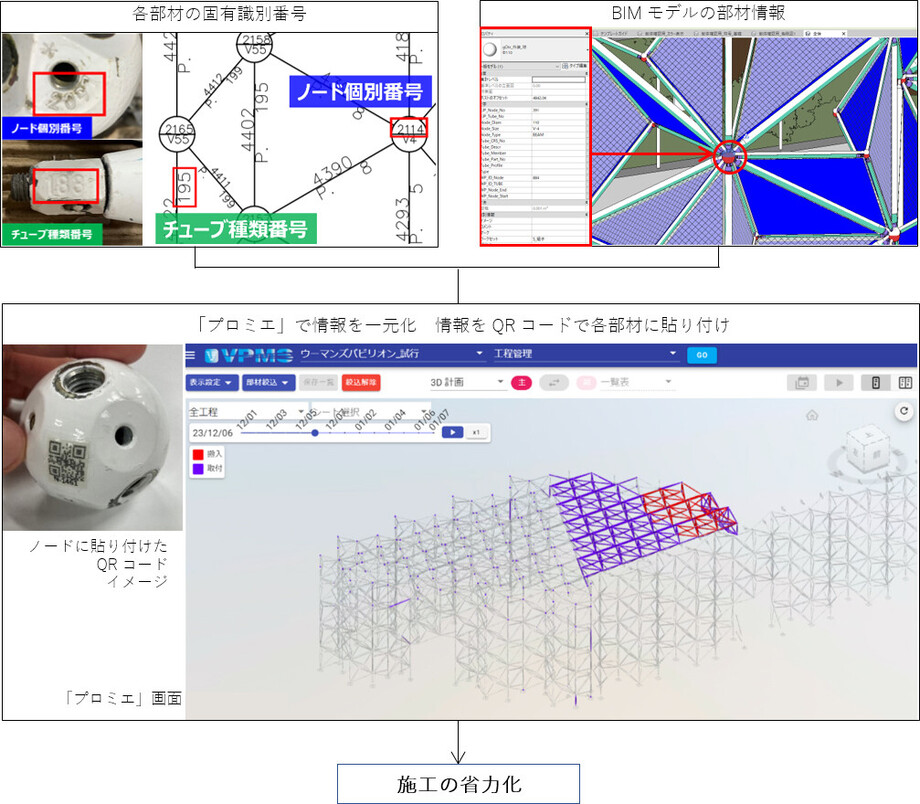The image size is (920, 804).
Task: Open the VPMS hamburger menu
Action: (x=190, y=355)
